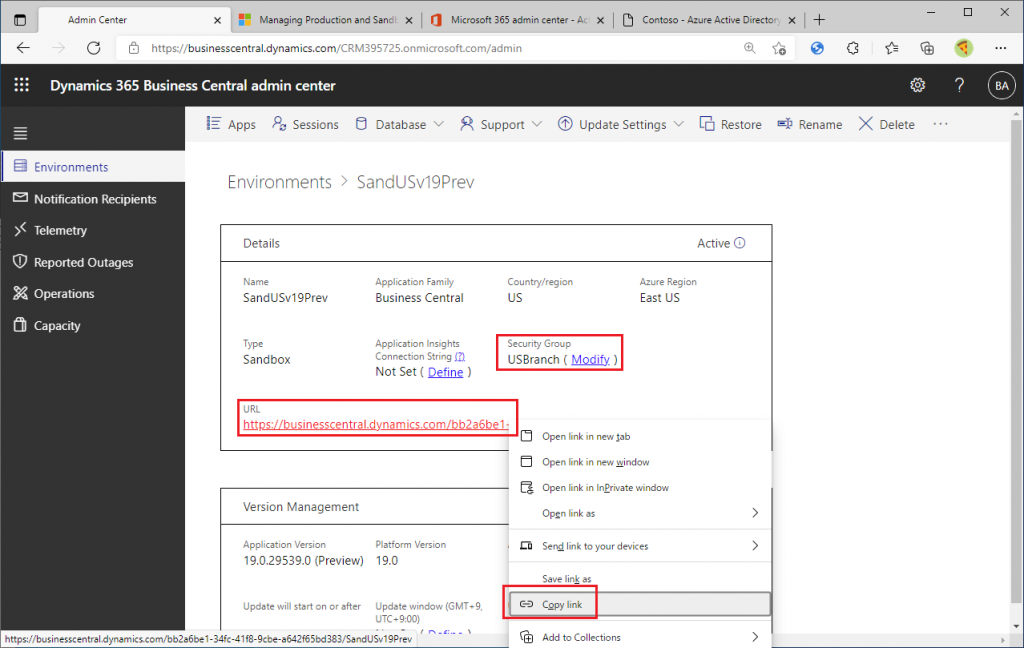Select the Type value Sandbox
The height and width of the screenshot is (648, 1024).
[266, 359]
